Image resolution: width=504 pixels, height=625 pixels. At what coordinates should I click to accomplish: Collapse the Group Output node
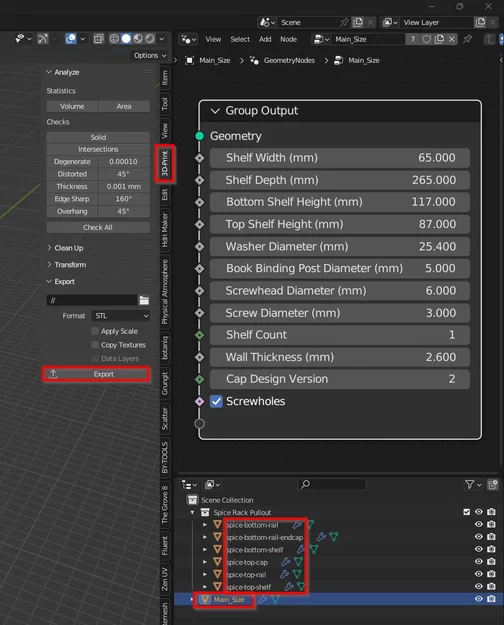point(215,111)
